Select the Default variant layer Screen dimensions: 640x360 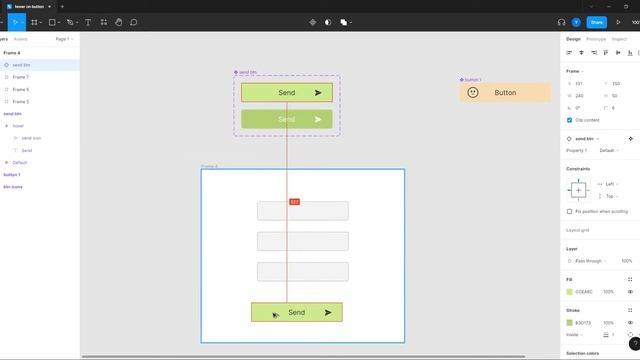click(40, 162)
